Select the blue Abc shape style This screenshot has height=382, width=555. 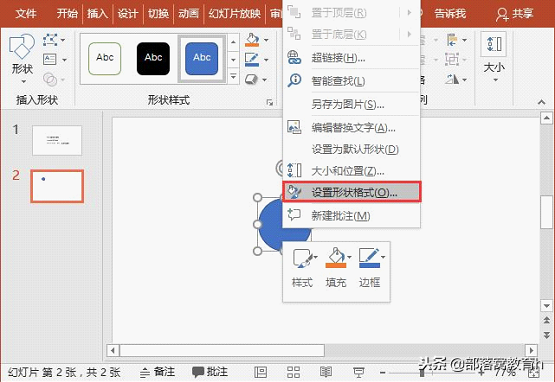click(202, 58)
